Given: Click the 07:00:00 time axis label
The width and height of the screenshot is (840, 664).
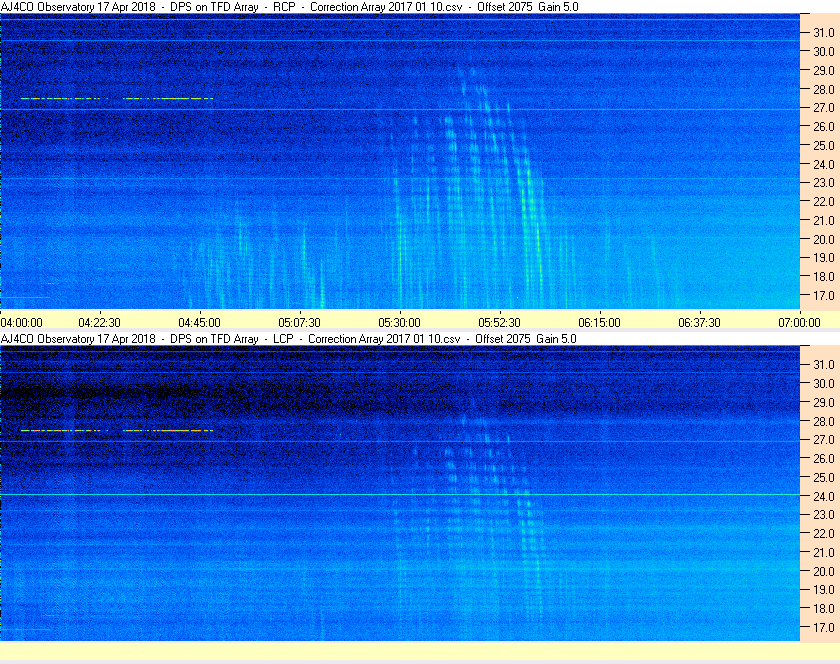Looking at the screenshot, I should pos(799,323).
